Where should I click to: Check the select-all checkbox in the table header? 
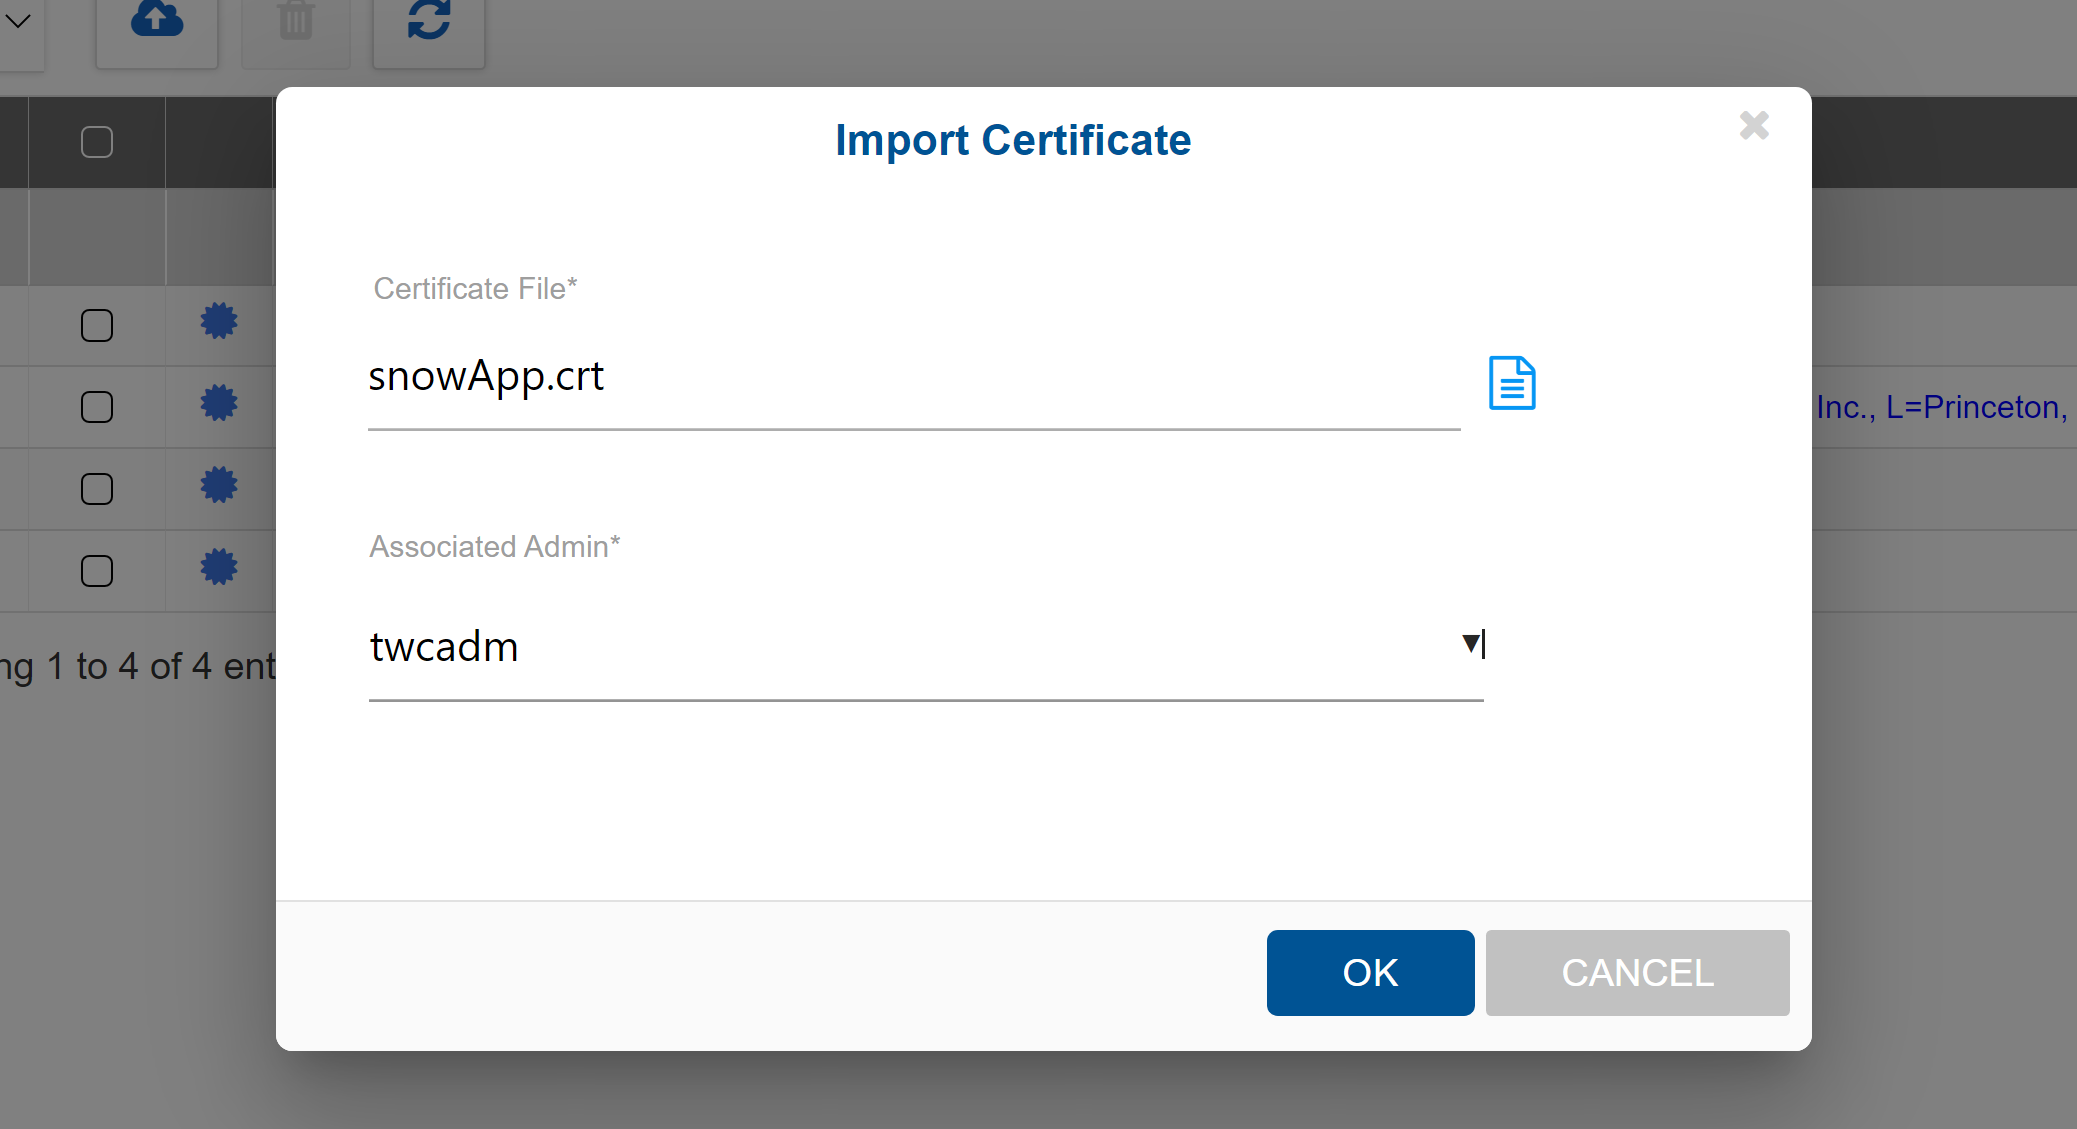coord(96,142)
